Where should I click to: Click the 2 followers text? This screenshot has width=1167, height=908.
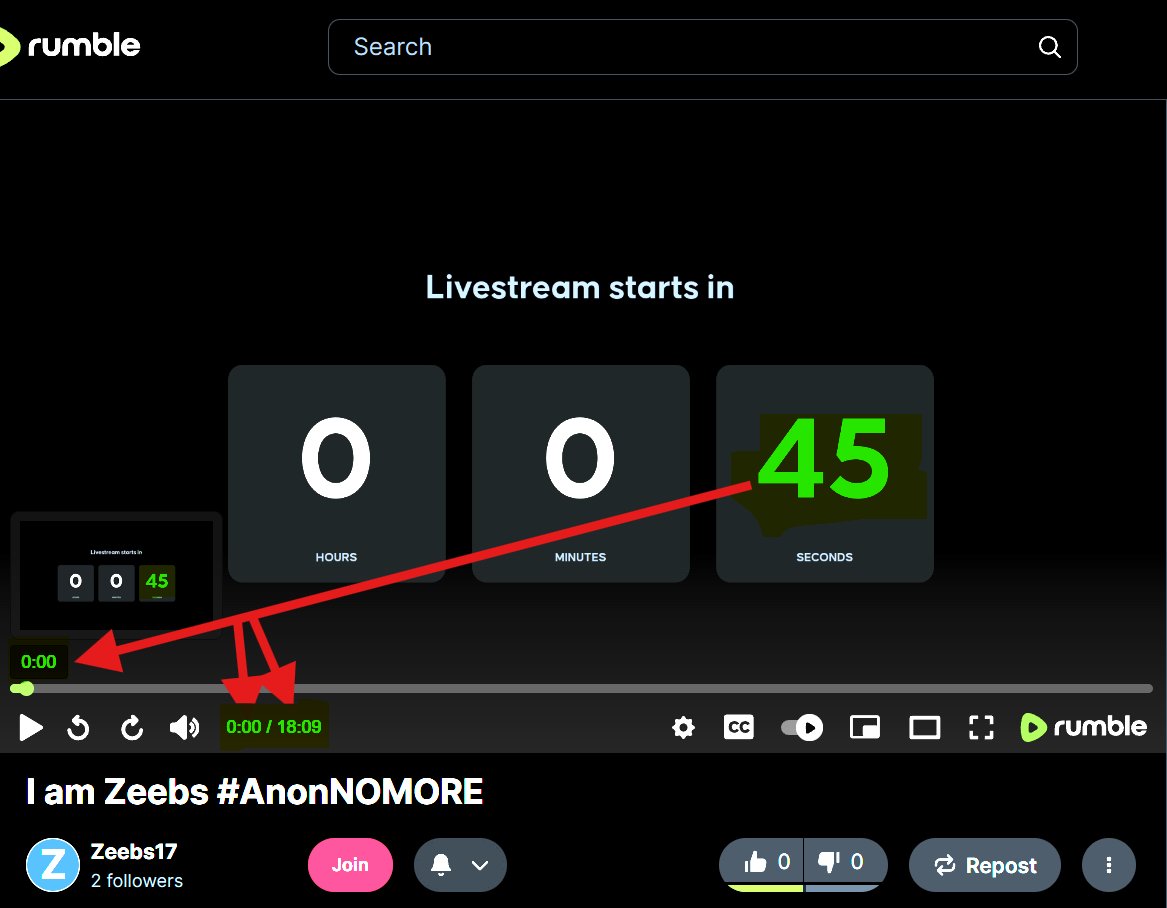[x=137, y=880]
